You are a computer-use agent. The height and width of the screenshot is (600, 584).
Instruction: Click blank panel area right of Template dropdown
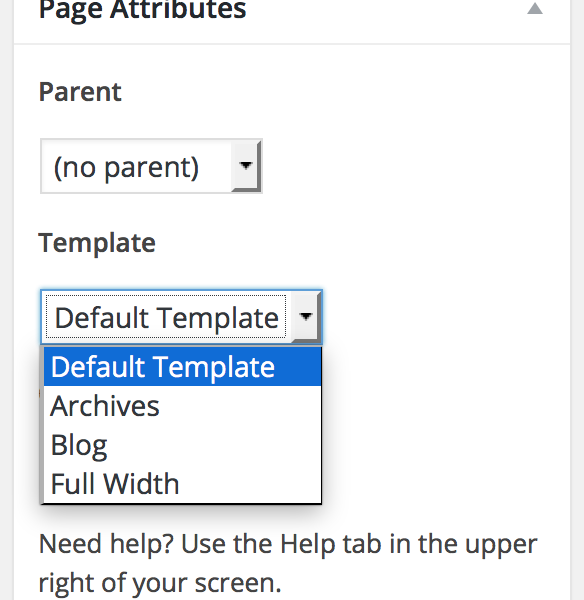coord(444,317)
